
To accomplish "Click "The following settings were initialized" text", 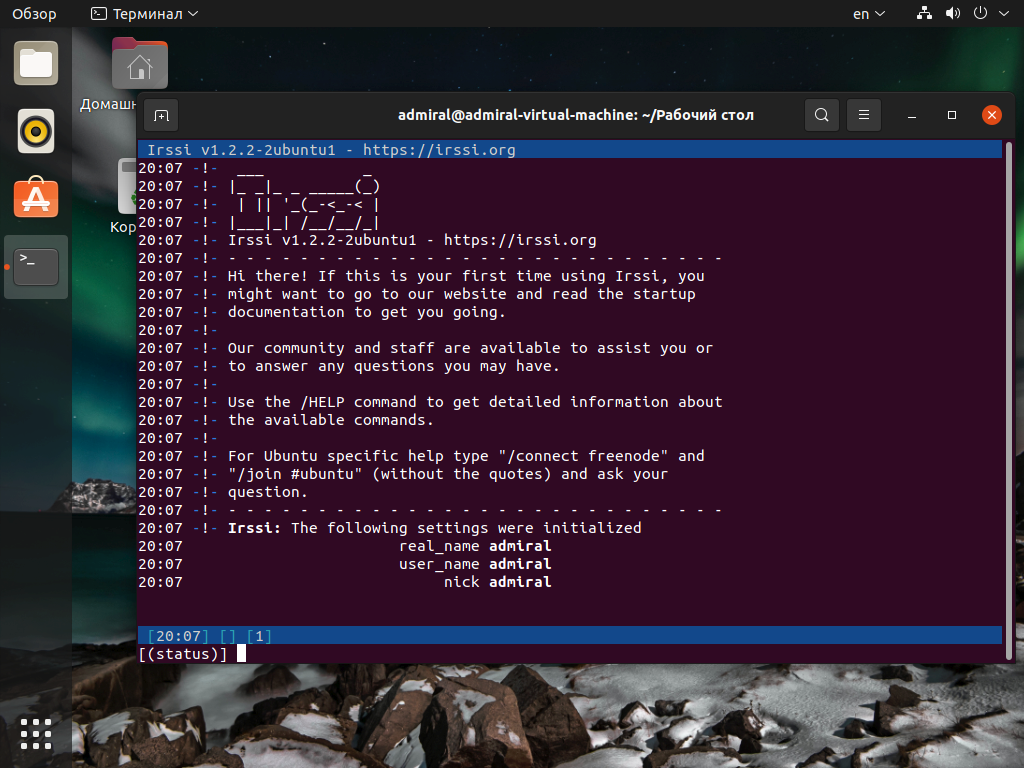I will tap(466, 528).
